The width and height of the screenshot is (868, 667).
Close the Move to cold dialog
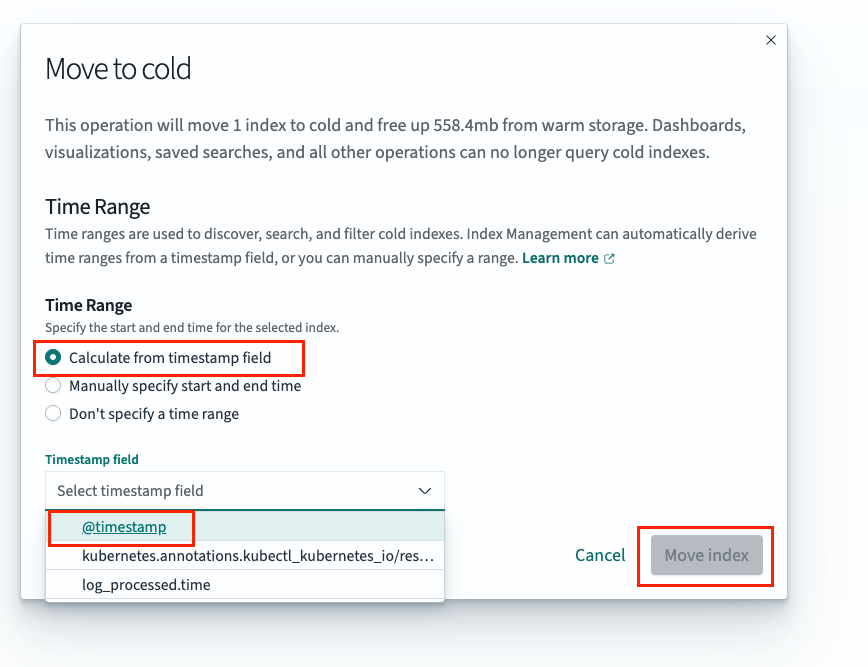771,40
